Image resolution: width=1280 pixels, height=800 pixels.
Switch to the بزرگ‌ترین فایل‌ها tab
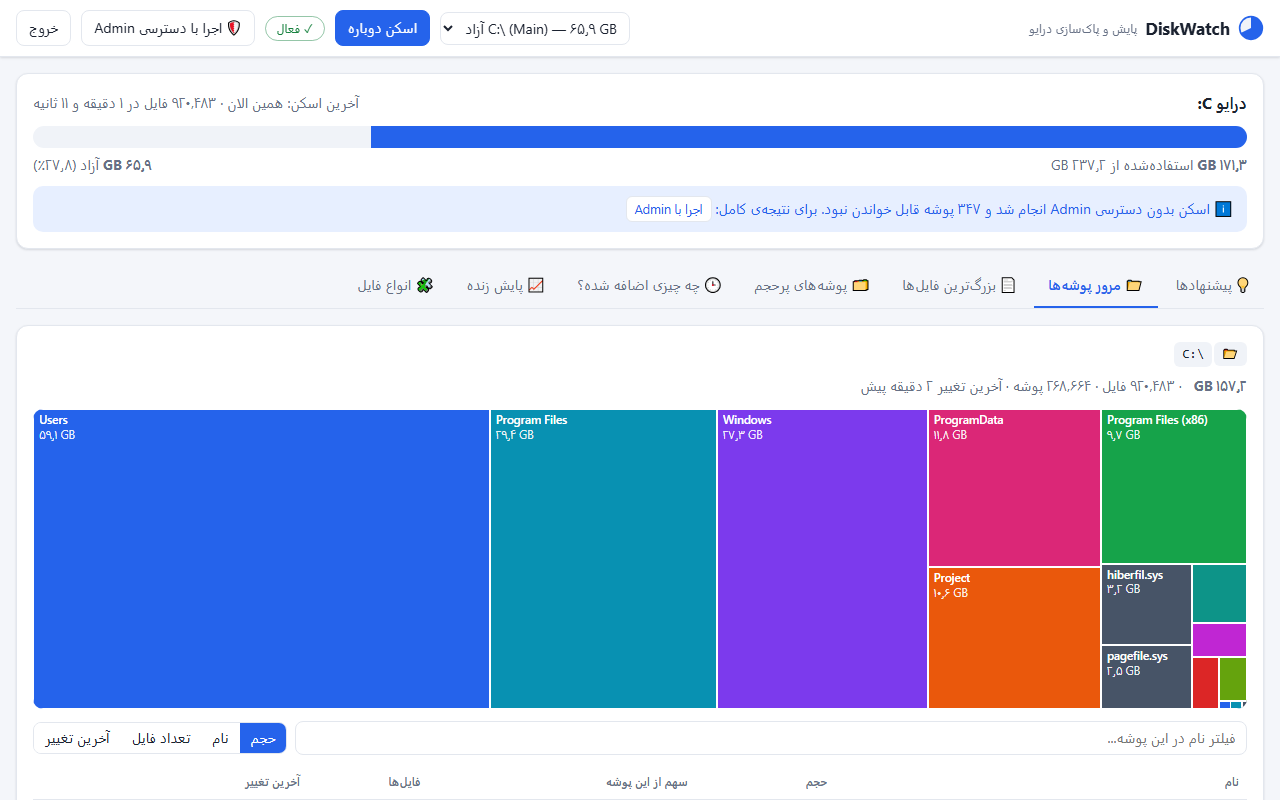click(x=959, y=285)
